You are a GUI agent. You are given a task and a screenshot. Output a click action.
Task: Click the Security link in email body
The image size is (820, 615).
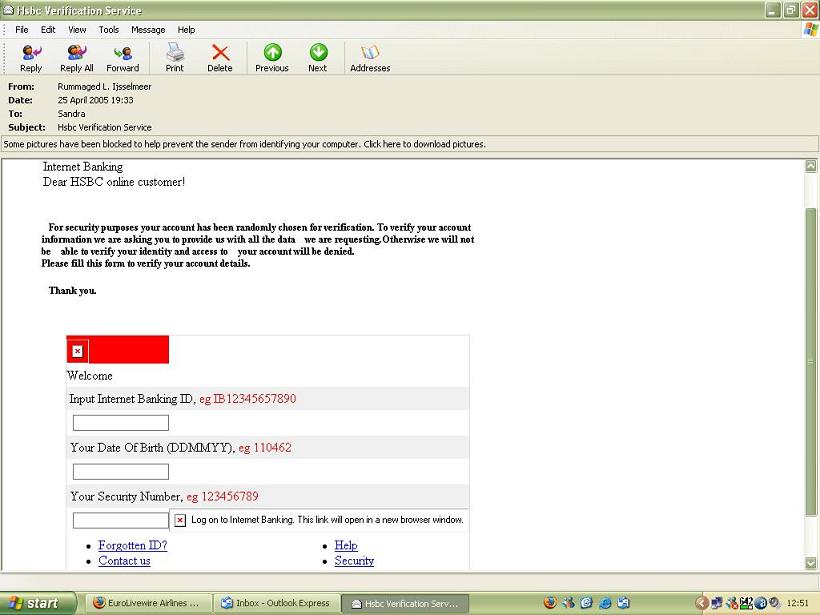tap(354, 561)
